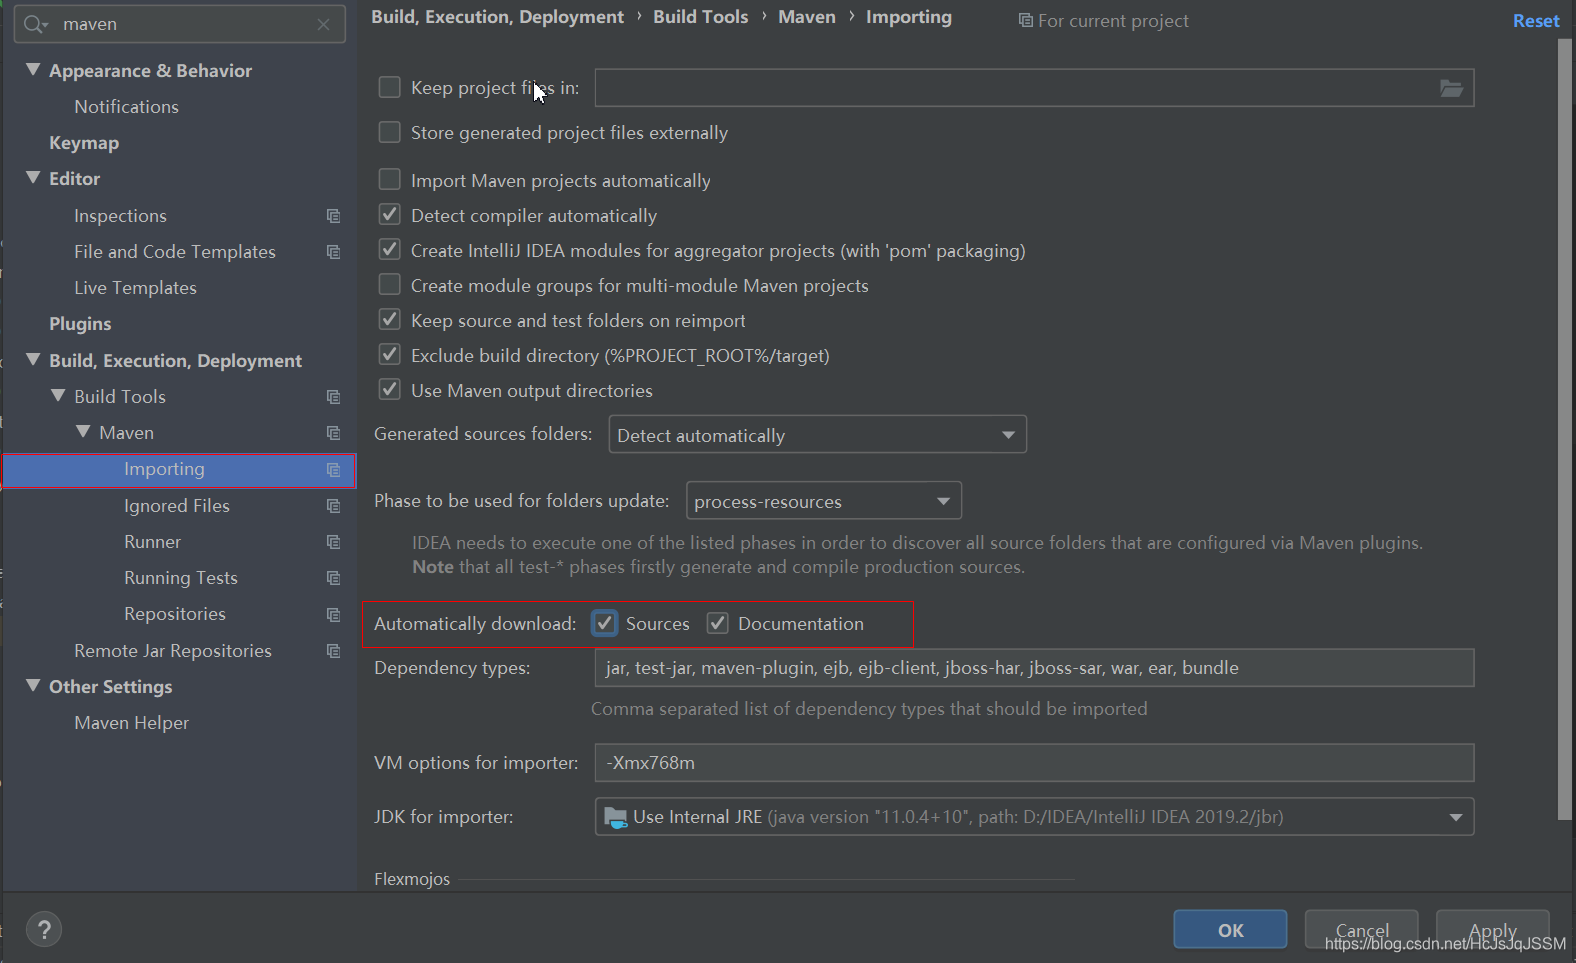
Task: Select Runner under Maven
Action: click(x=152, y=542)
